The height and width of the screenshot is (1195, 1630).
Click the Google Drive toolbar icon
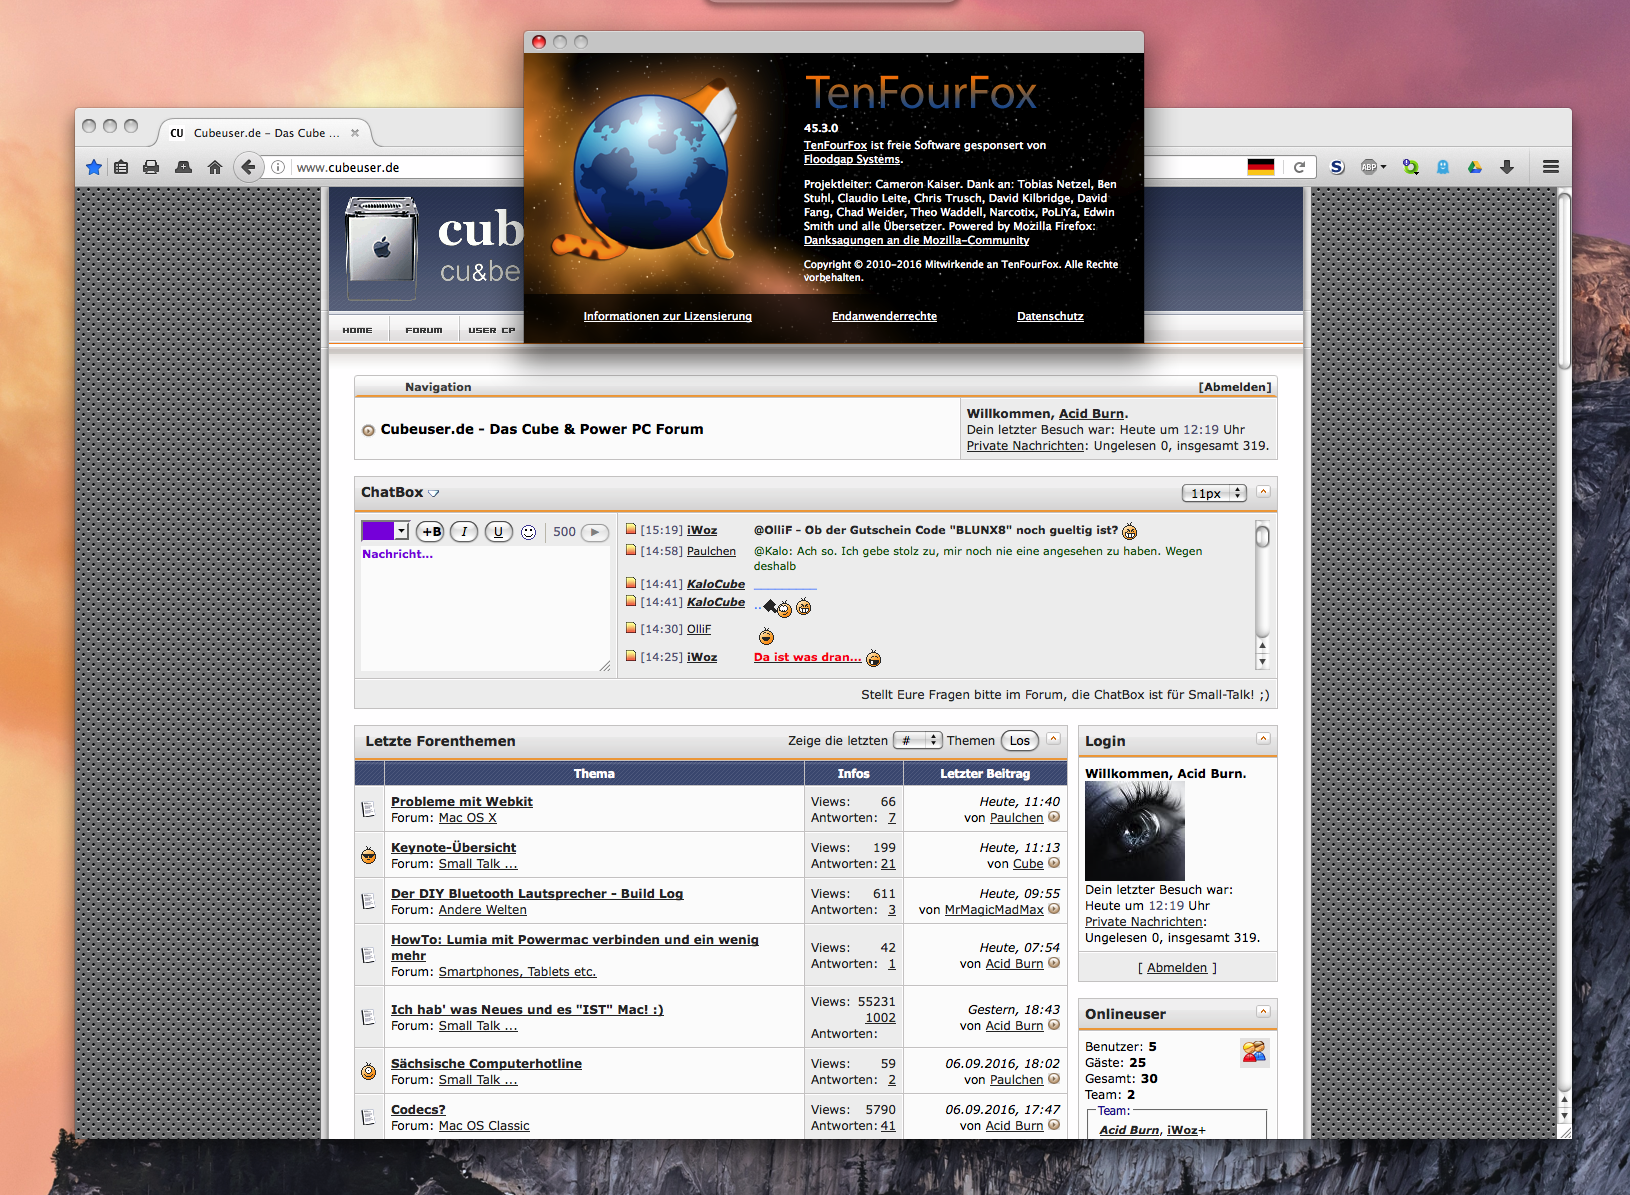click(1475, 167)
